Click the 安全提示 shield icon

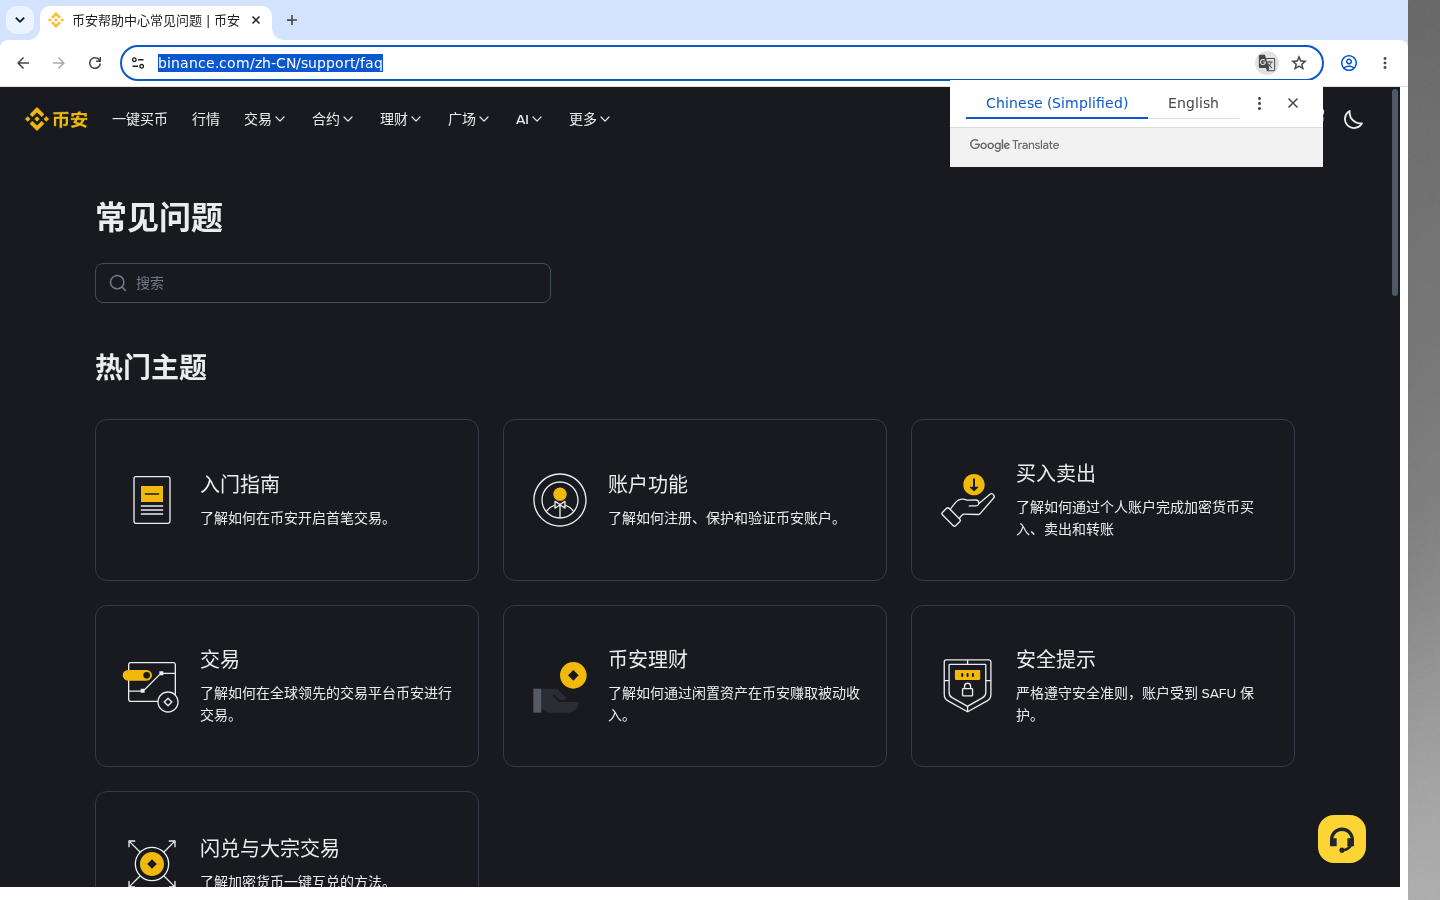tap(967, 685)
